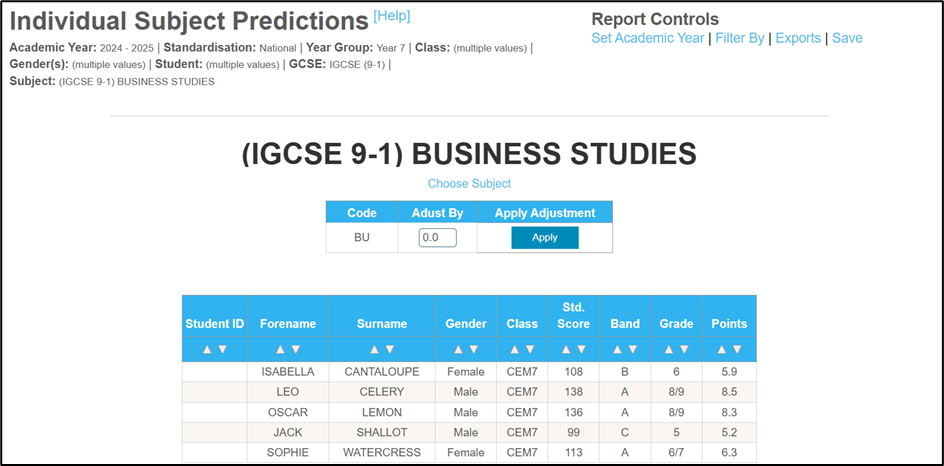Sort Points column ascending arrow
The height and width of the screenshot is (466, 944).
point(721,349)
